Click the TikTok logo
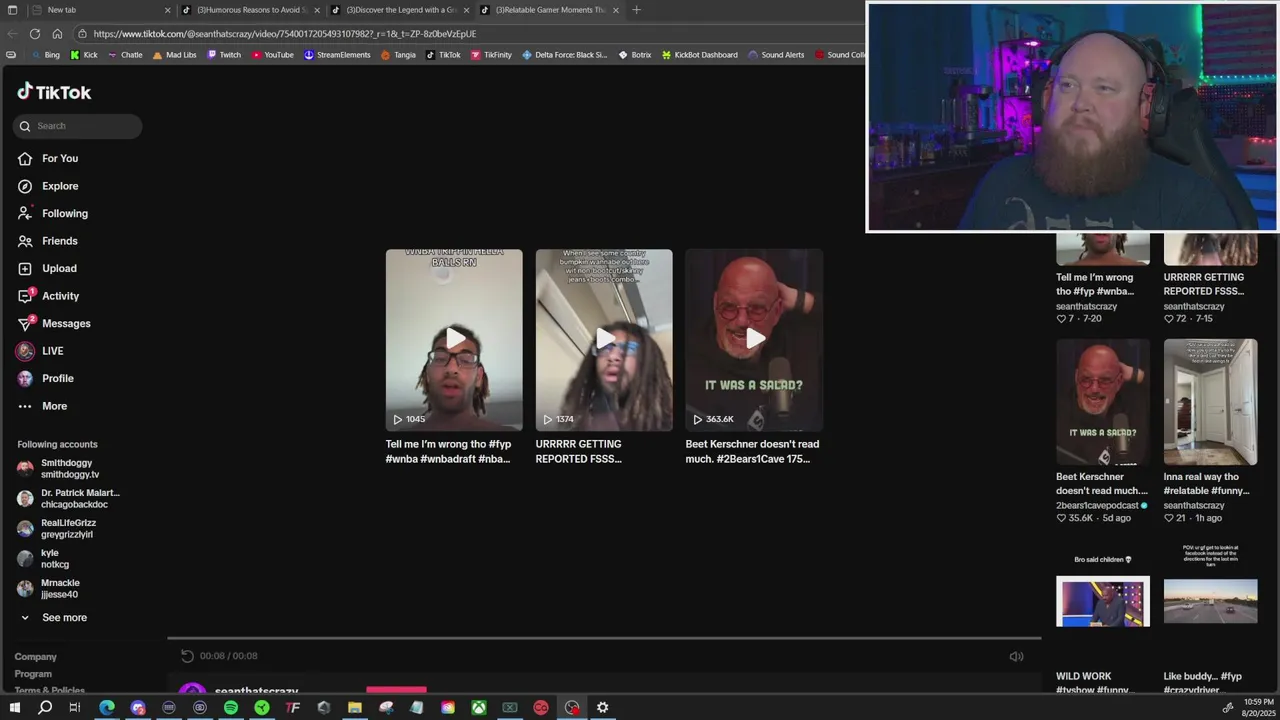Image resolution: width=1280 pixels, height=720 pixels. [54, 92]
